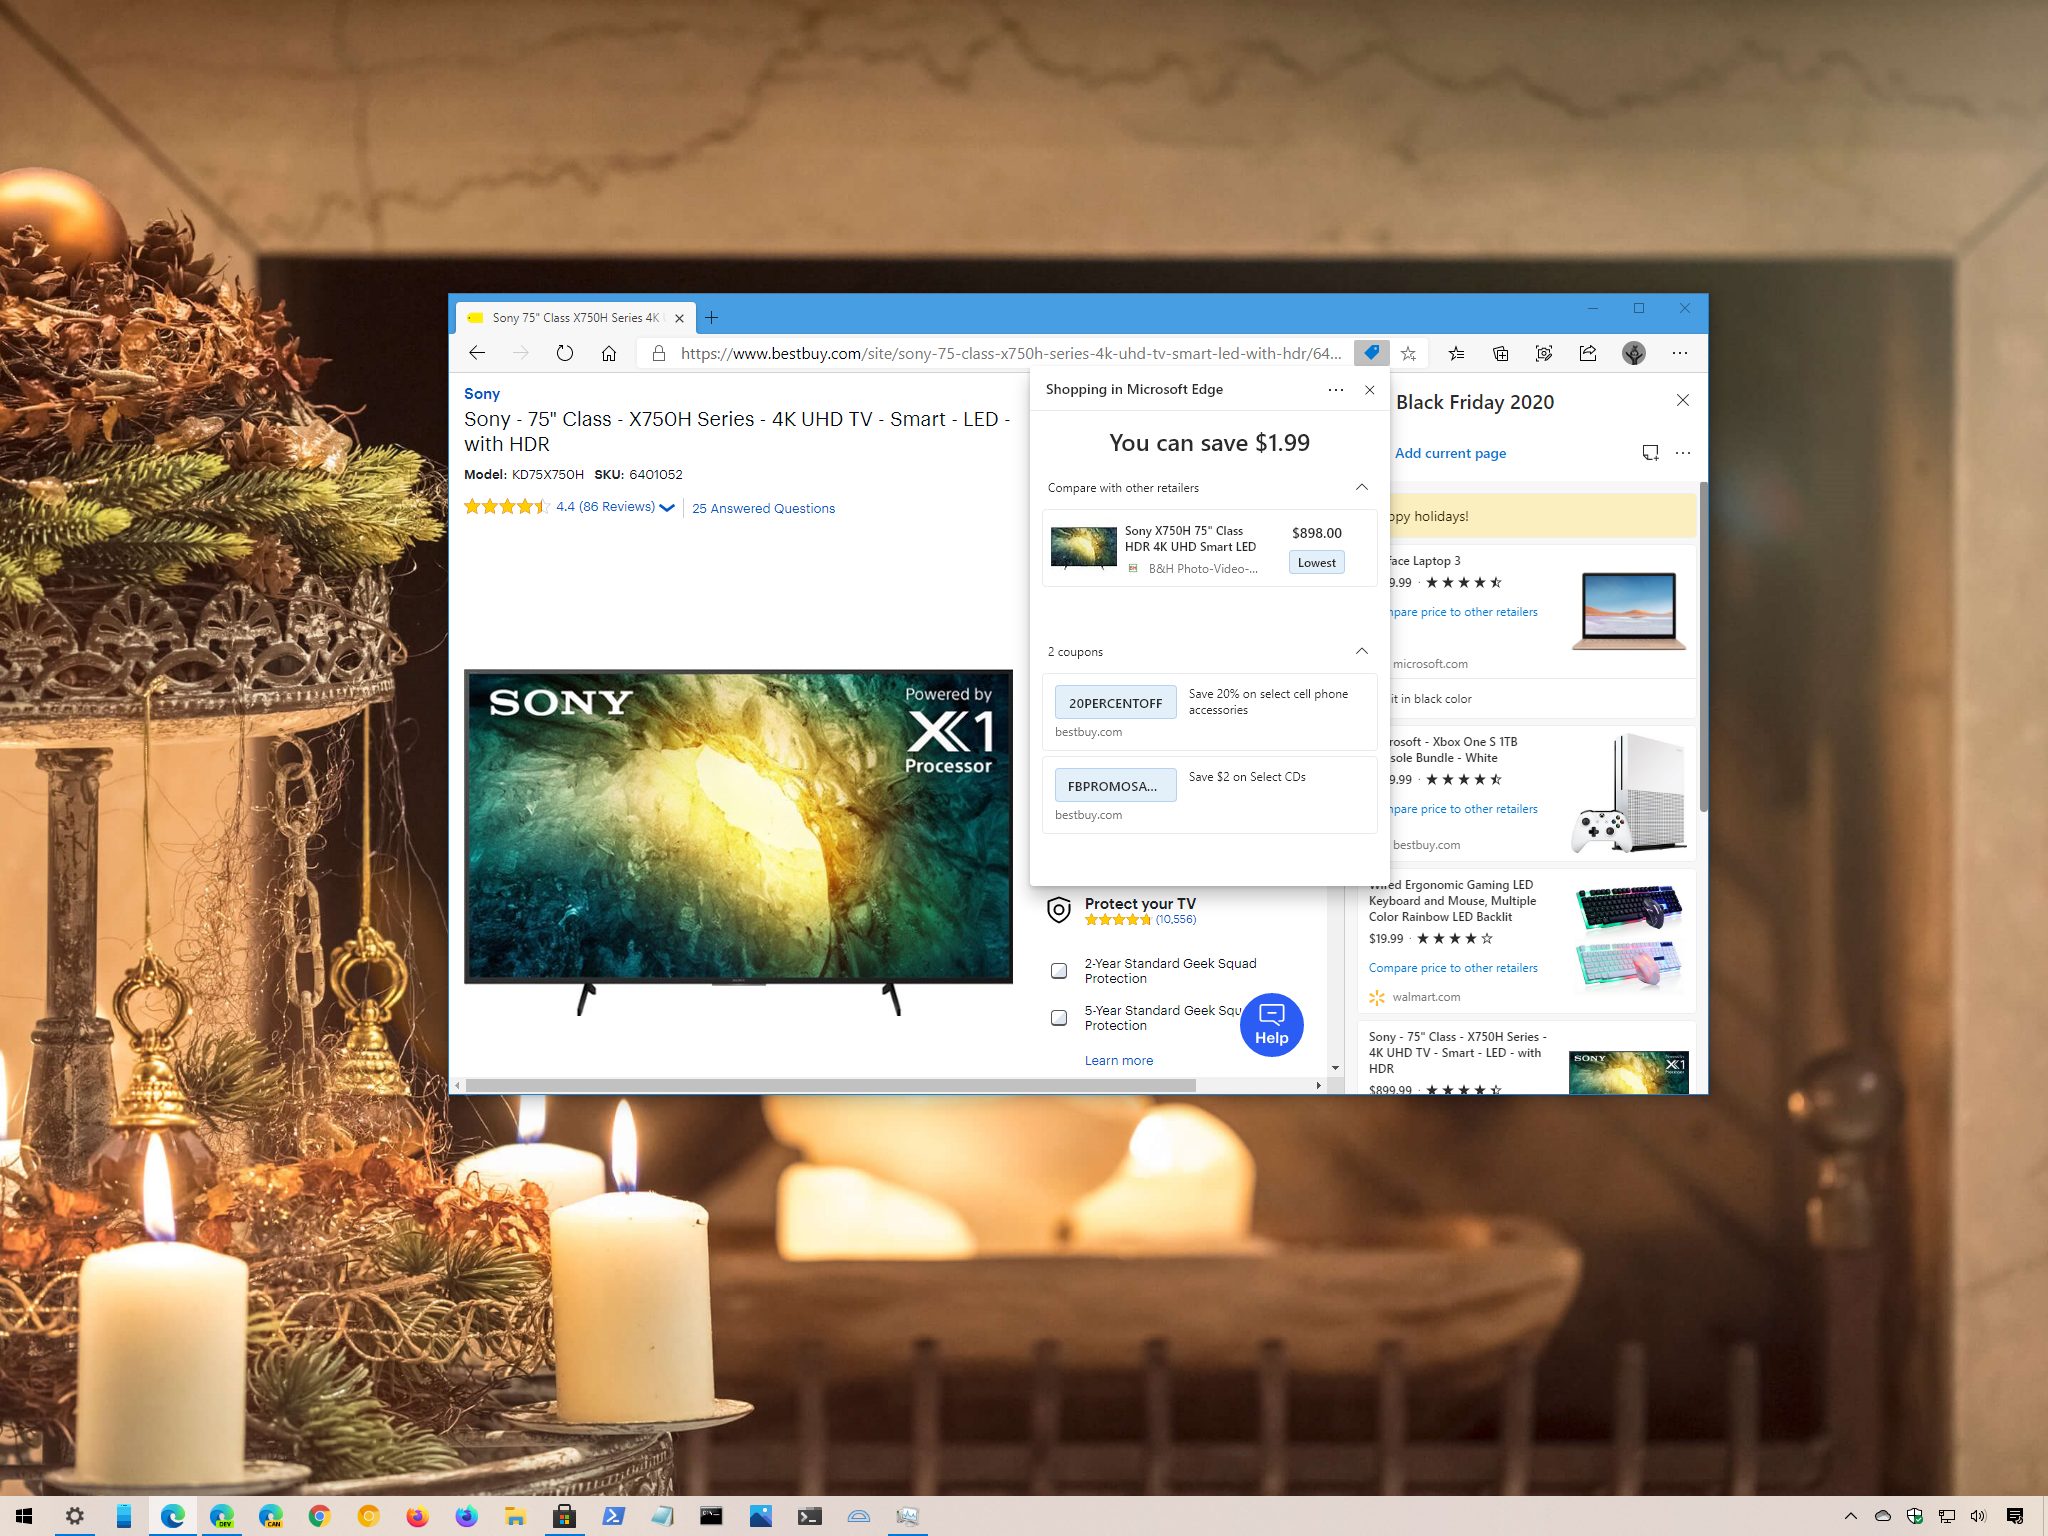Open collection sharing and more menu
This screenshot has height=1536, width=2048.
[x=1683, y=453]
